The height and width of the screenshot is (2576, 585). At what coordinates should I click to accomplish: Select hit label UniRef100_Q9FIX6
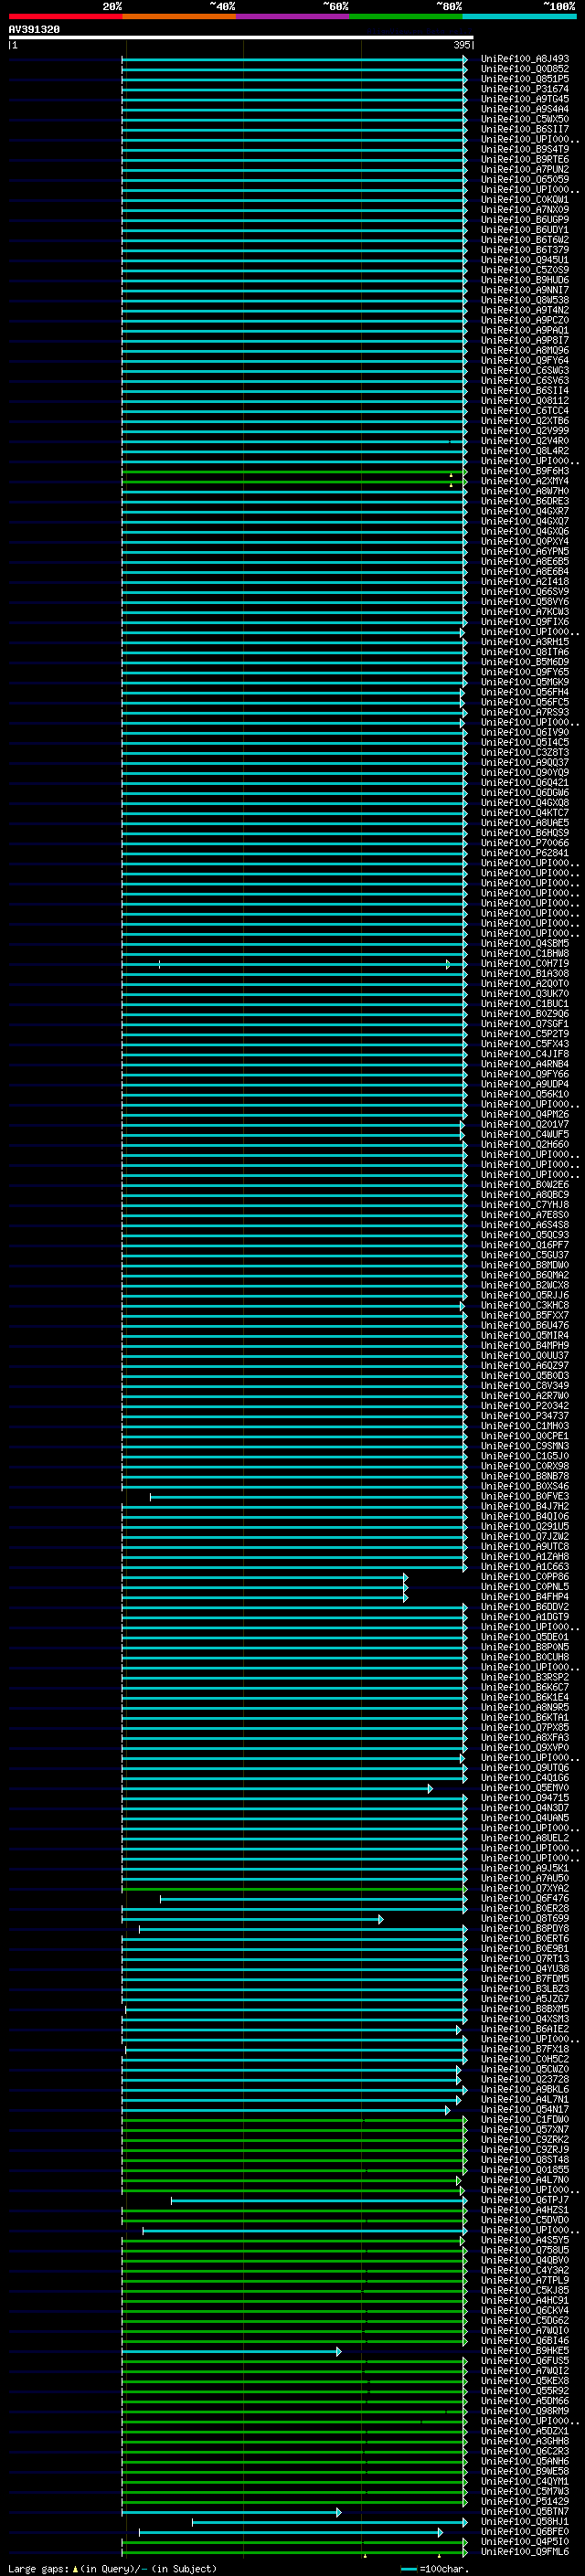tap(525, 622)
